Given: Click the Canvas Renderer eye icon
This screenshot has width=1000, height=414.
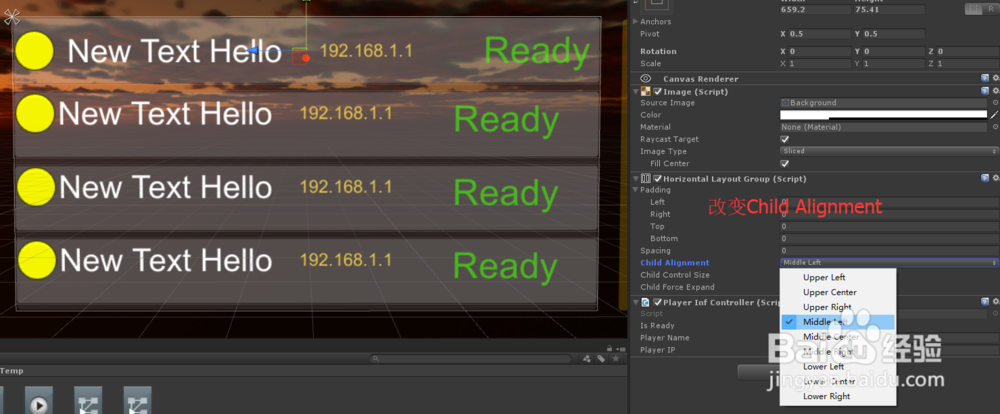Looking at the screenshot, I should pyautogui.click(x=645, y=78).
